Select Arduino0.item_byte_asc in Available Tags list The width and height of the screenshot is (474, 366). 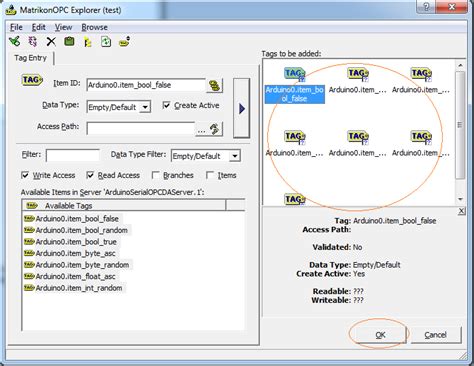[75, 253]
